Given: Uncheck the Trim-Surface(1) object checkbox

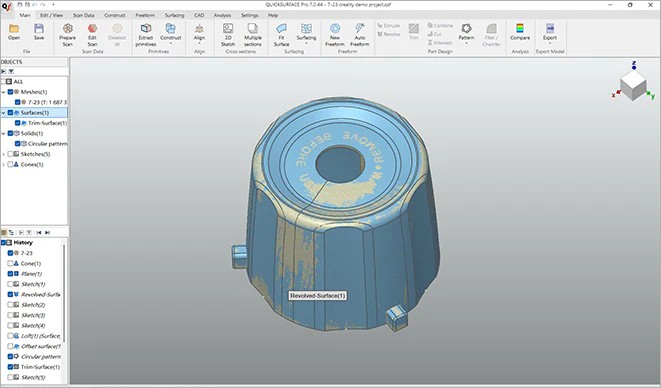Looking at the screenshot, I should (x=18, y=123).
